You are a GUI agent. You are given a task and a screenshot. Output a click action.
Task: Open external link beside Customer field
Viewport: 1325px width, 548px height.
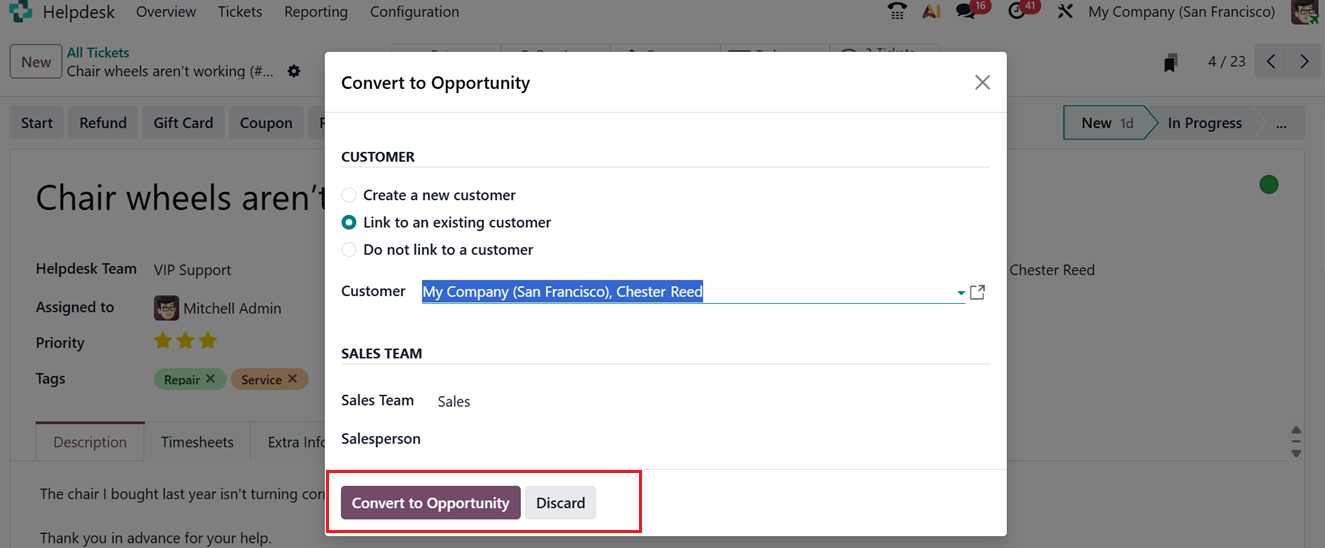click(x=978, y=292)
